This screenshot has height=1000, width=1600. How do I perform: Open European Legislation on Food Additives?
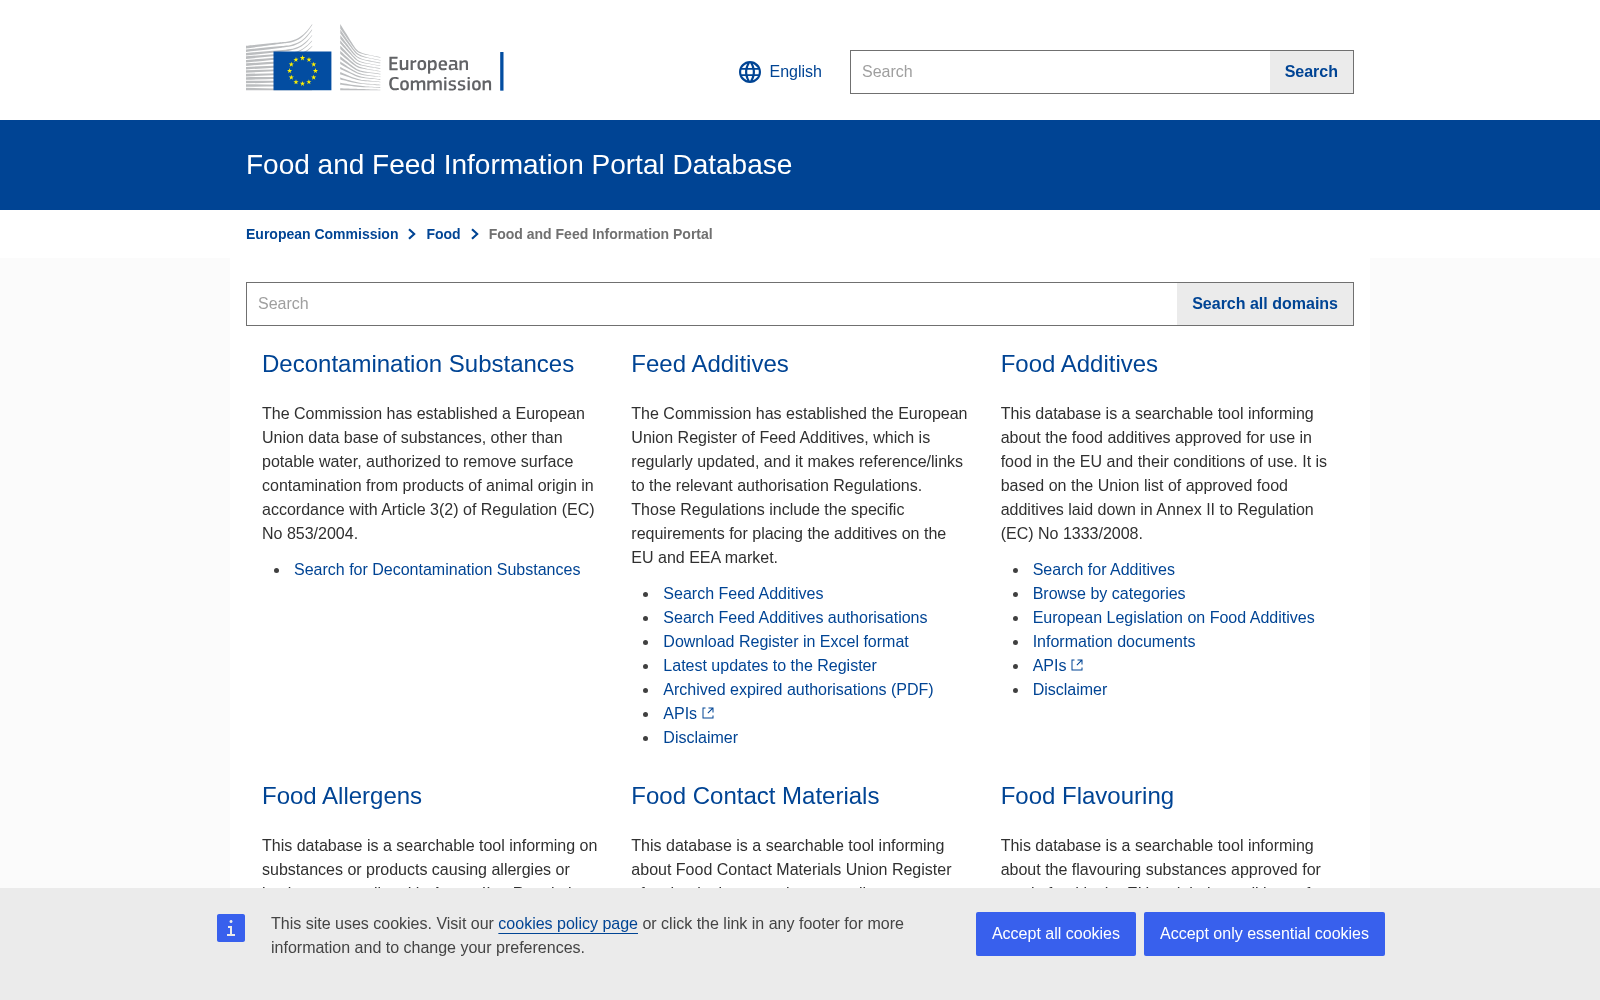point(1174,618)
